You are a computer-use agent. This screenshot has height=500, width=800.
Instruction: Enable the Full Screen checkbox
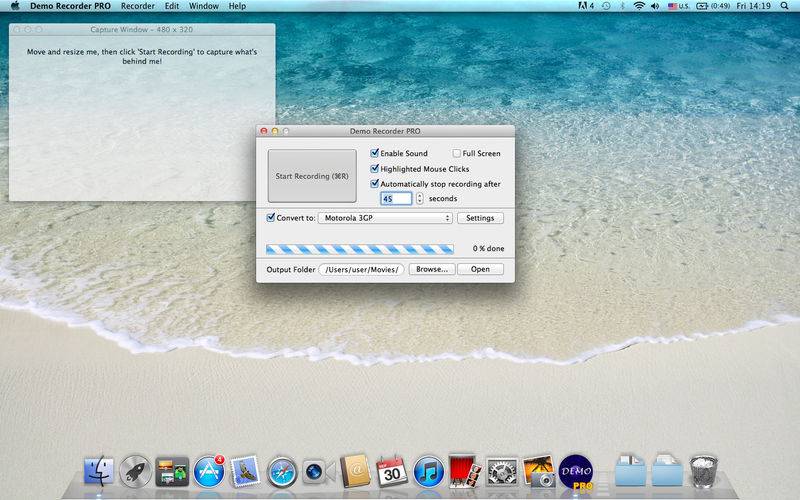click(x=456, y=153)
